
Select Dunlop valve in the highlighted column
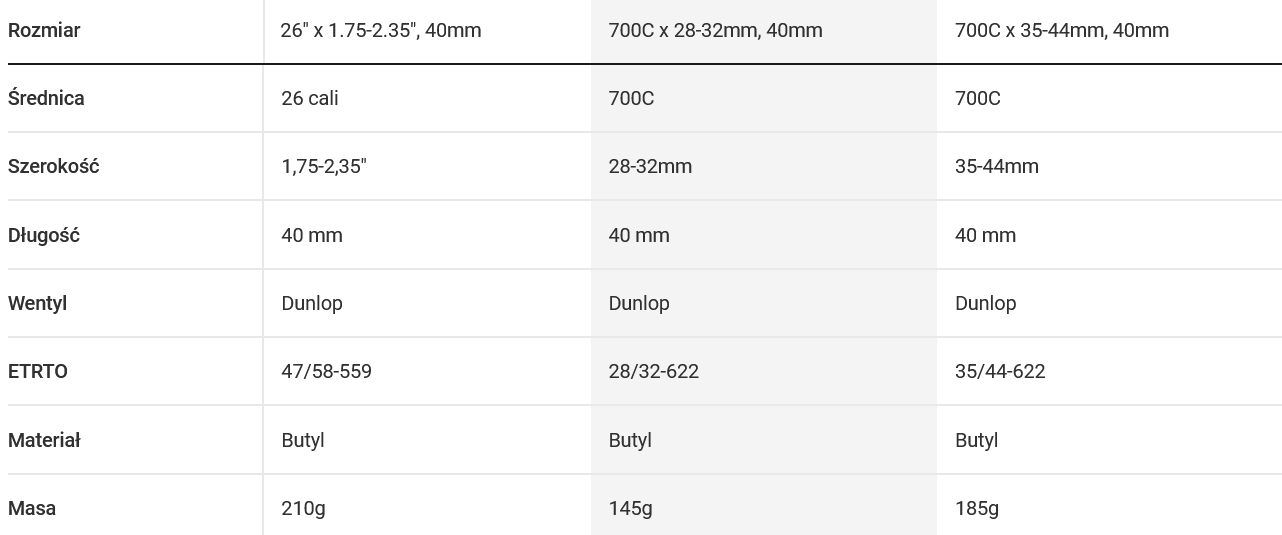[x=639, y=303]
